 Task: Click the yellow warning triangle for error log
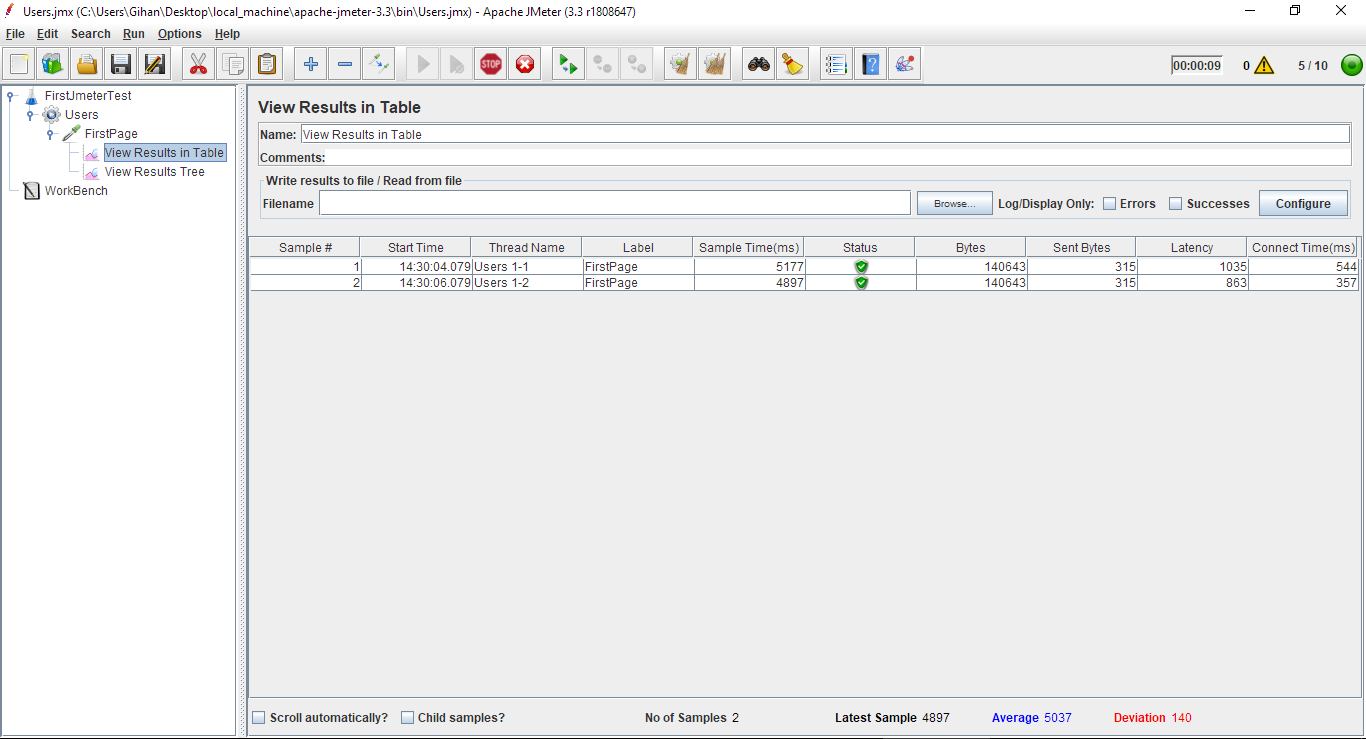pos(1266,64)
